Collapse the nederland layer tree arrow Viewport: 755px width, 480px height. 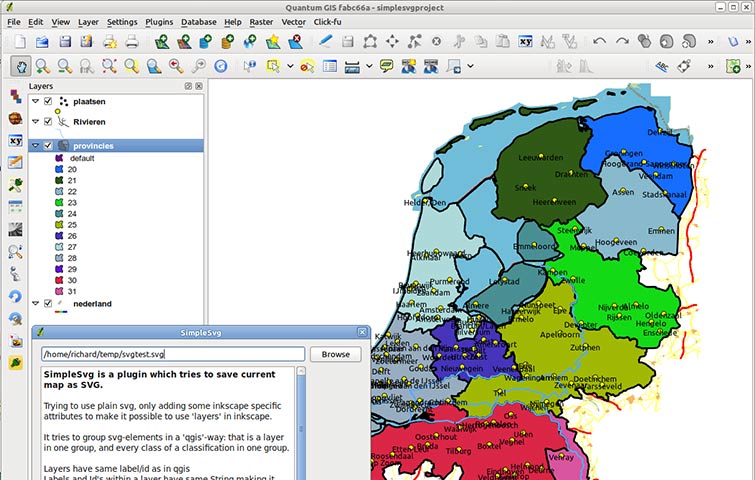click(x=36, y=303)
